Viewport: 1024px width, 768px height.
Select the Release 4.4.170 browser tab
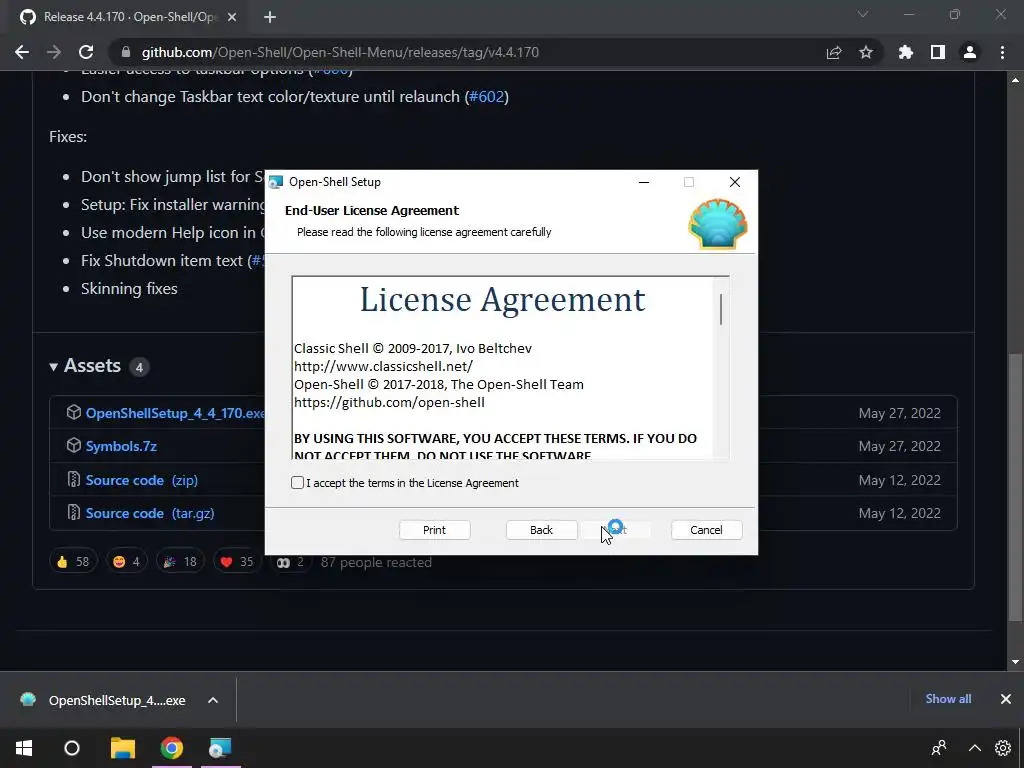tap(127, 17)
